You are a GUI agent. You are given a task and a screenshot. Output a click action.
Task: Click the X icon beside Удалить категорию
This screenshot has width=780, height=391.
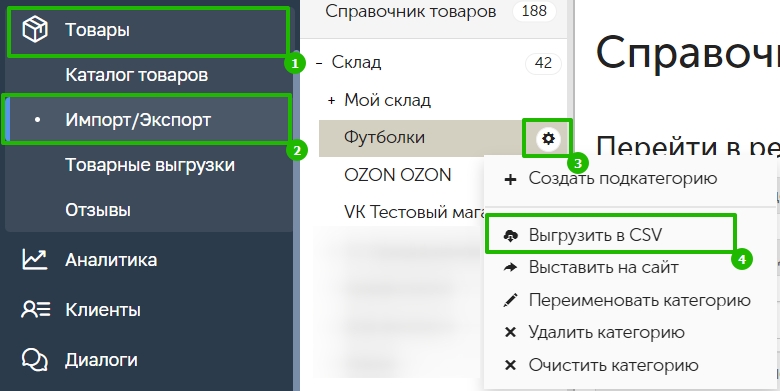pyautogui.click(x=510, y=332)
